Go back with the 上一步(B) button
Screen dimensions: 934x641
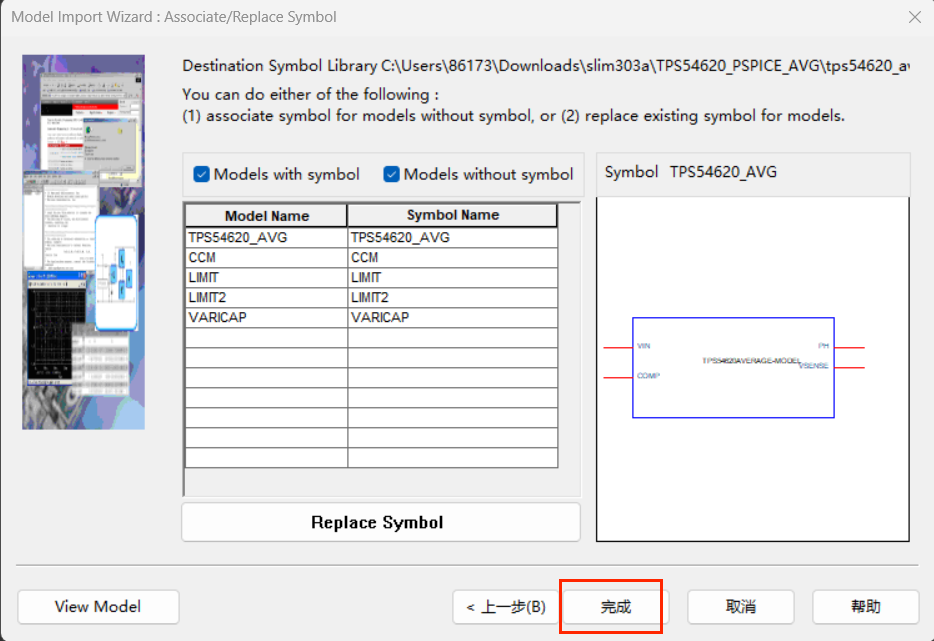pos(506,606)
